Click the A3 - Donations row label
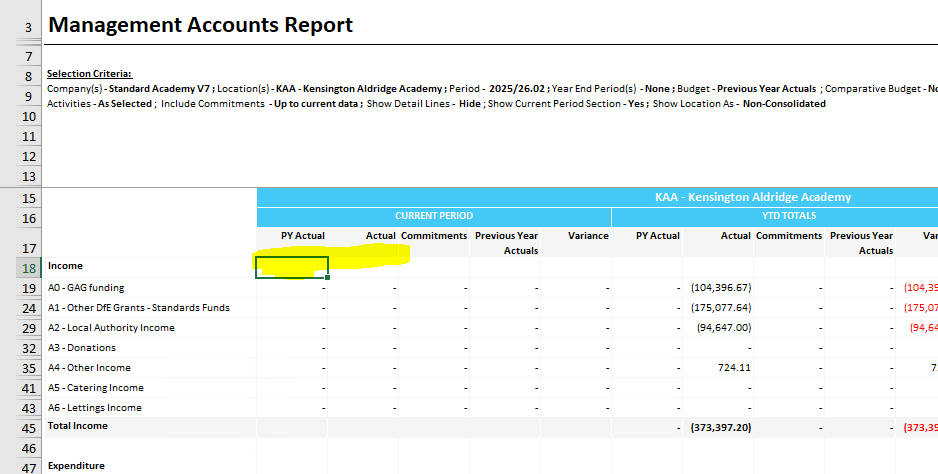 click(82, 348)
